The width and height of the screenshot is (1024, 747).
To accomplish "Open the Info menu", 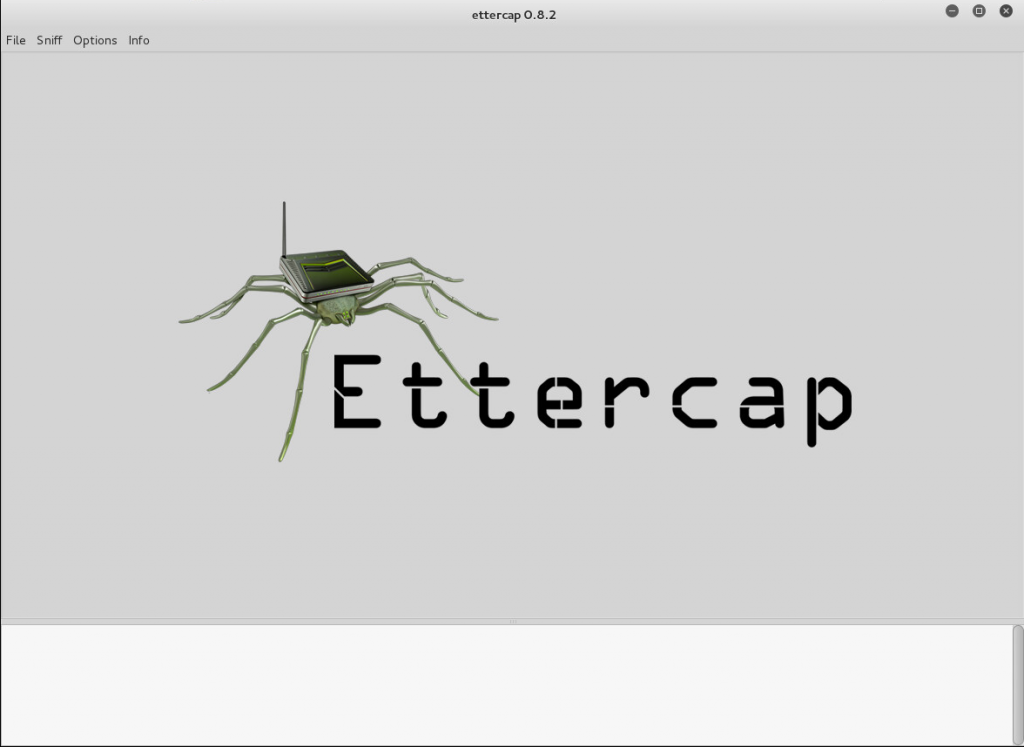I will click(139, 40).
